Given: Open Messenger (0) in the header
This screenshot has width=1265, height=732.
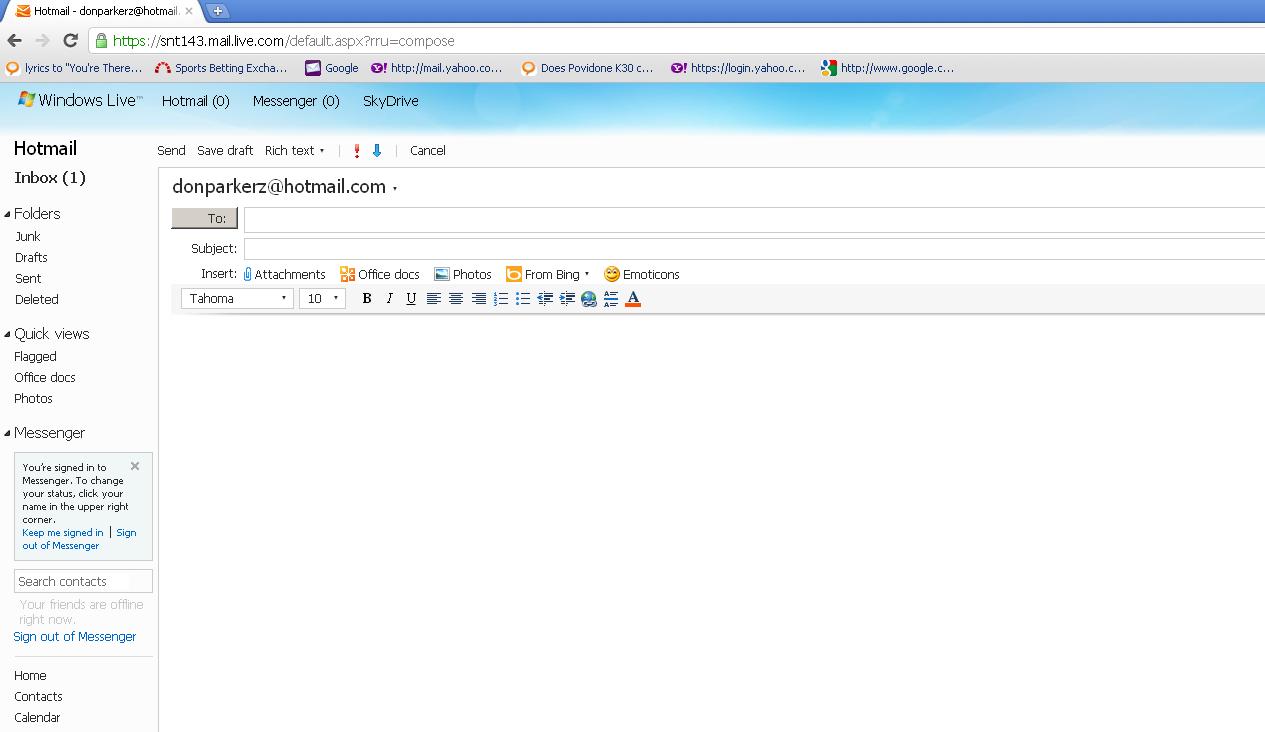Looking at the screenshot, I should (296, 101).
